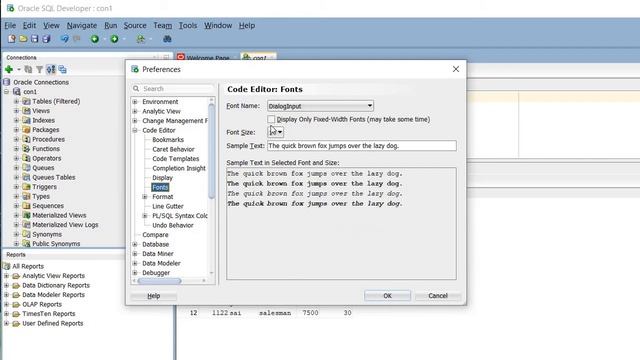The image size is (640, 360).
Task: Expand the Database preferences node
Action: 135,244
